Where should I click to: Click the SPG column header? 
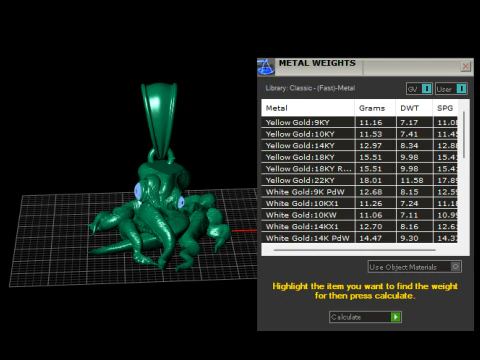[445, 108]
